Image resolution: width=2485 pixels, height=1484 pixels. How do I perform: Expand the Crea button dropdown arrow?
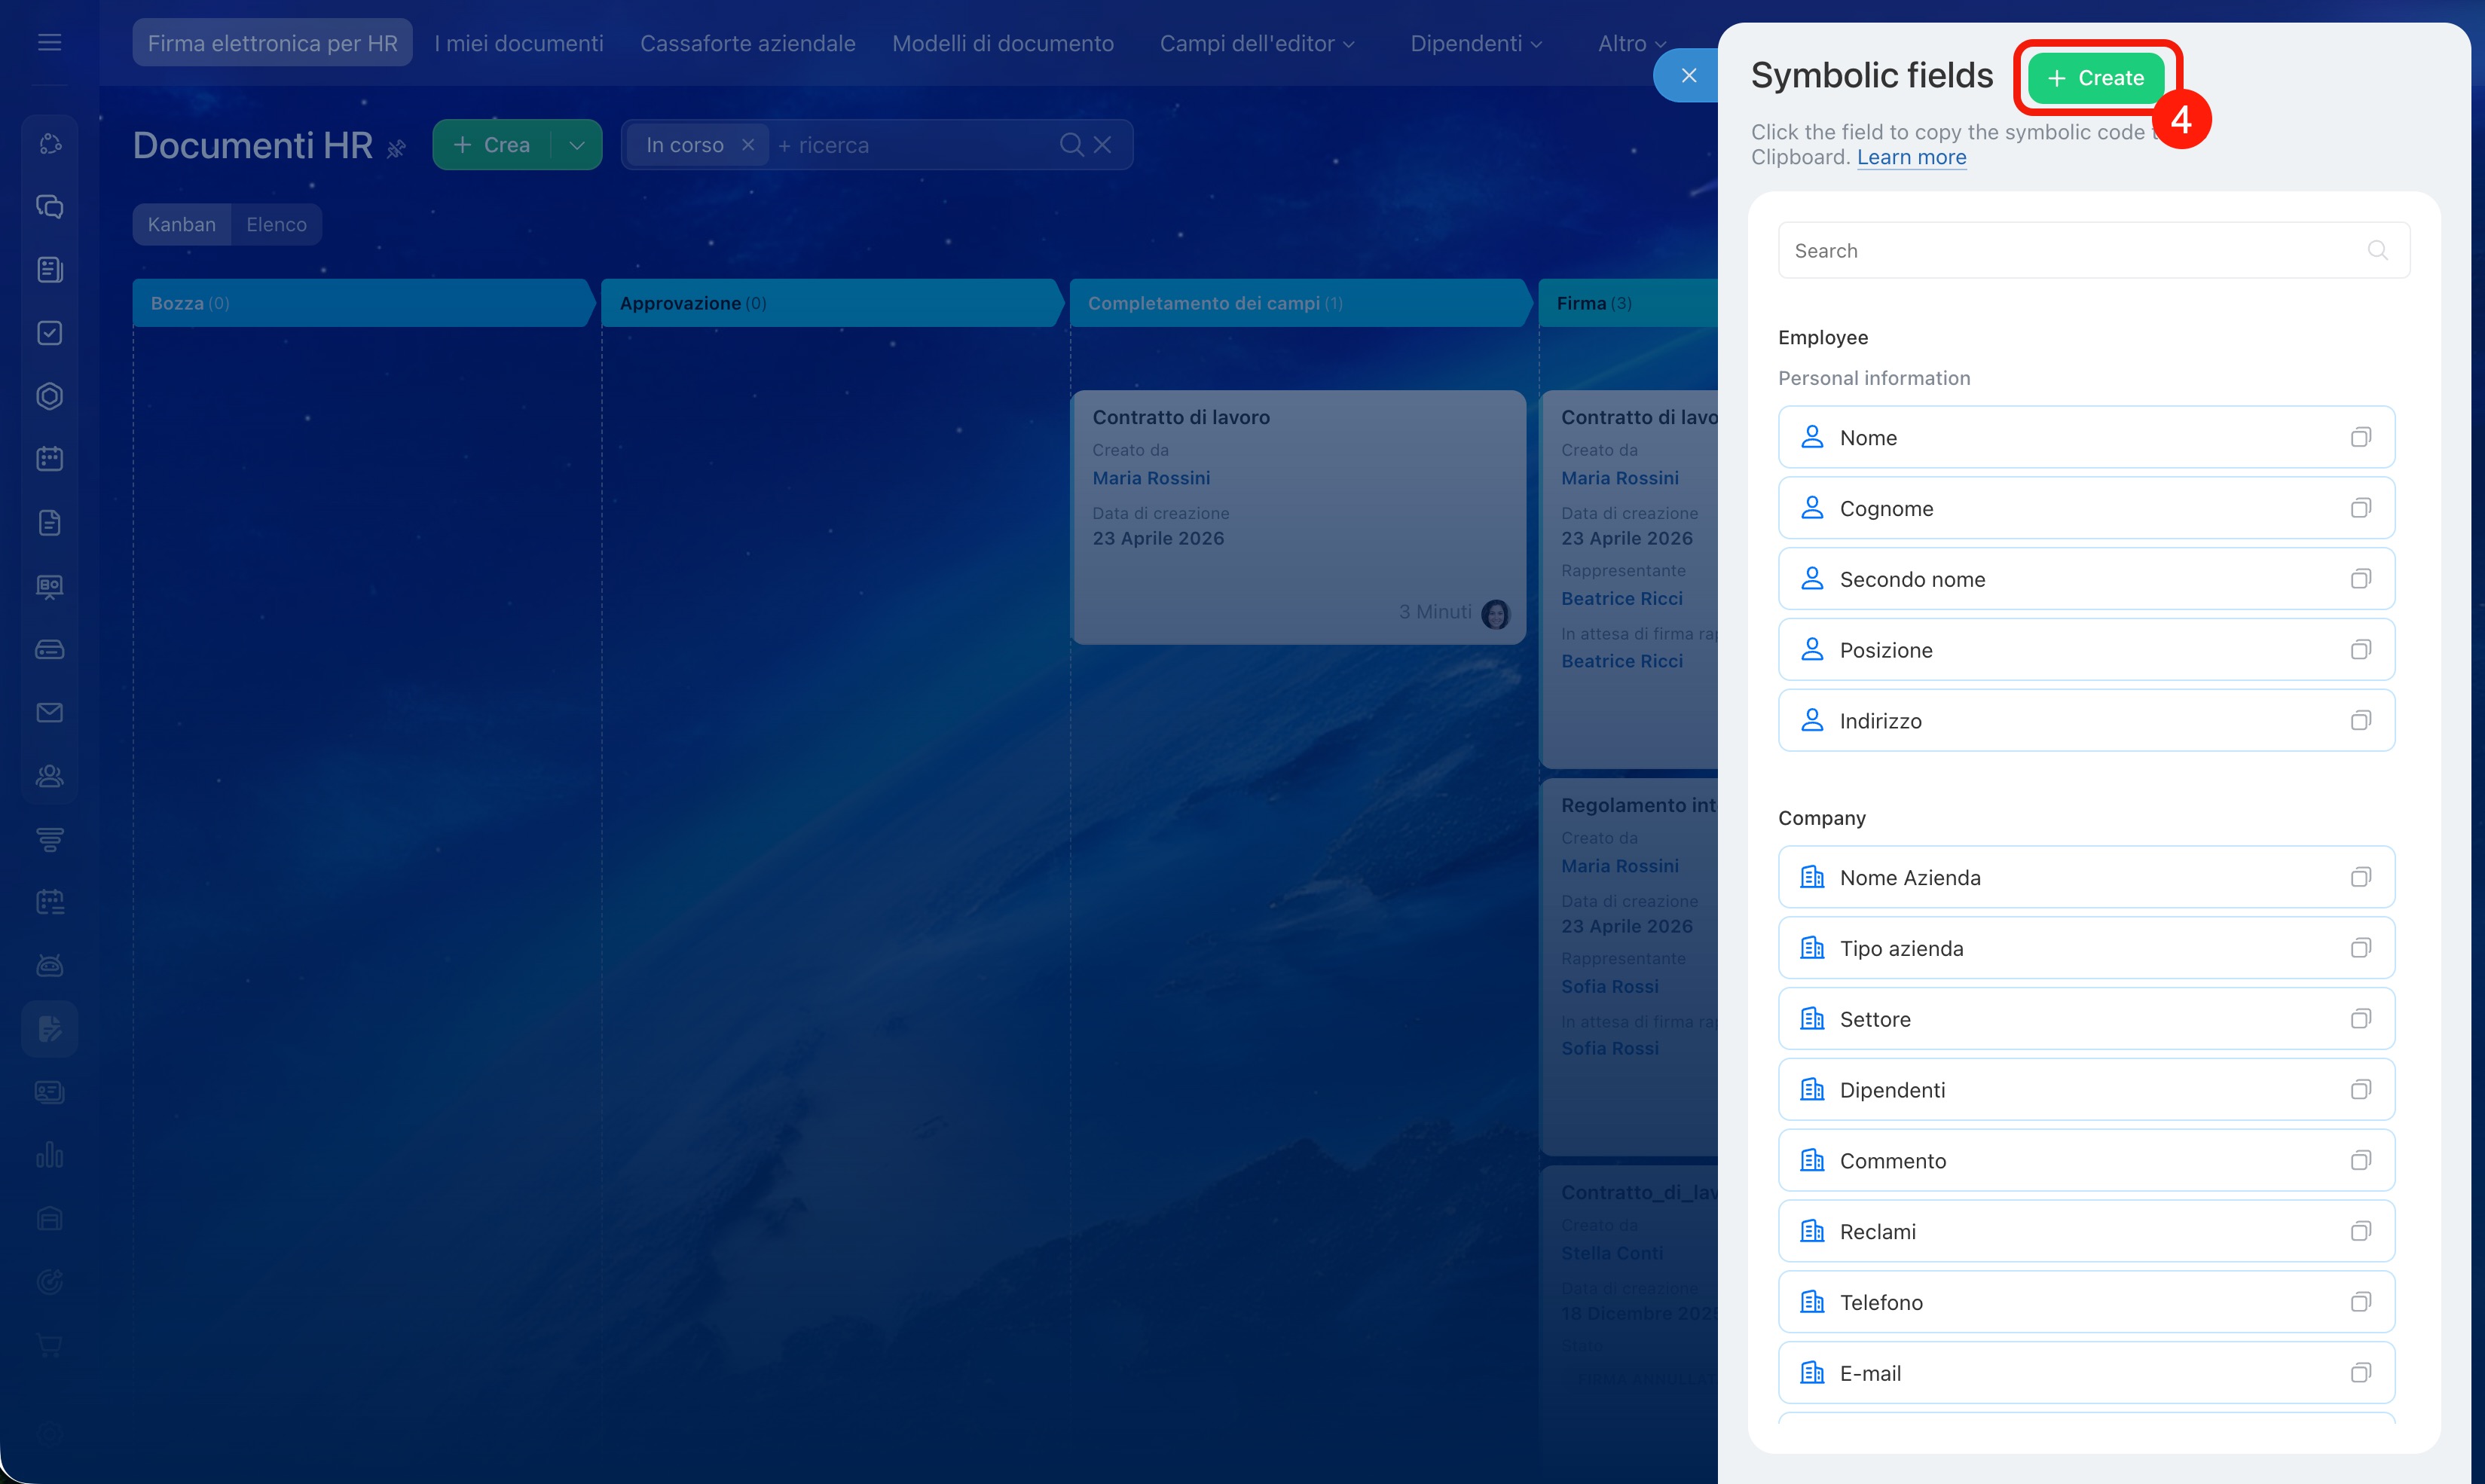577,145
